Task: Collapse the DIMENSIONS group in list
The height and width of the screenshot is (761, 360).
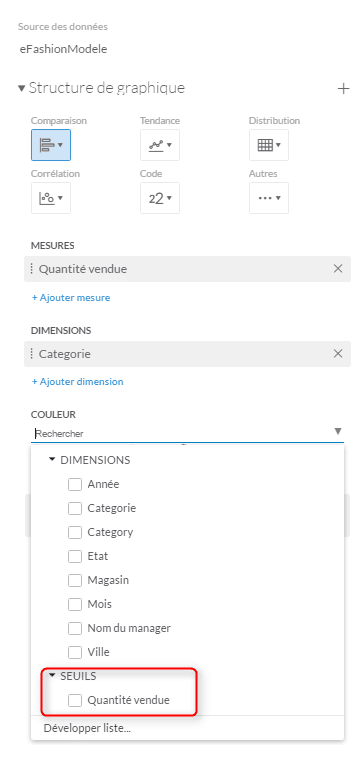Action: (x=52, y=460)
